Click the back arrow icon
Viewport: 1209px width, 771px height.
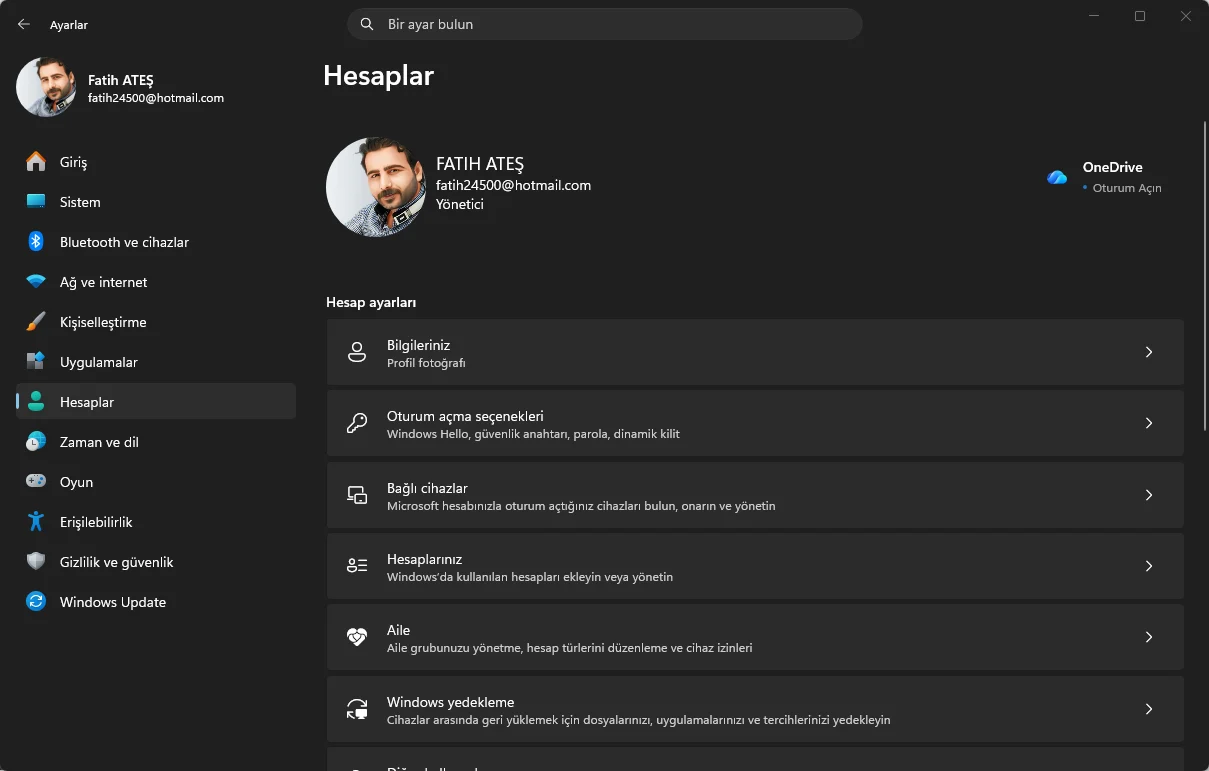point(24,24)
